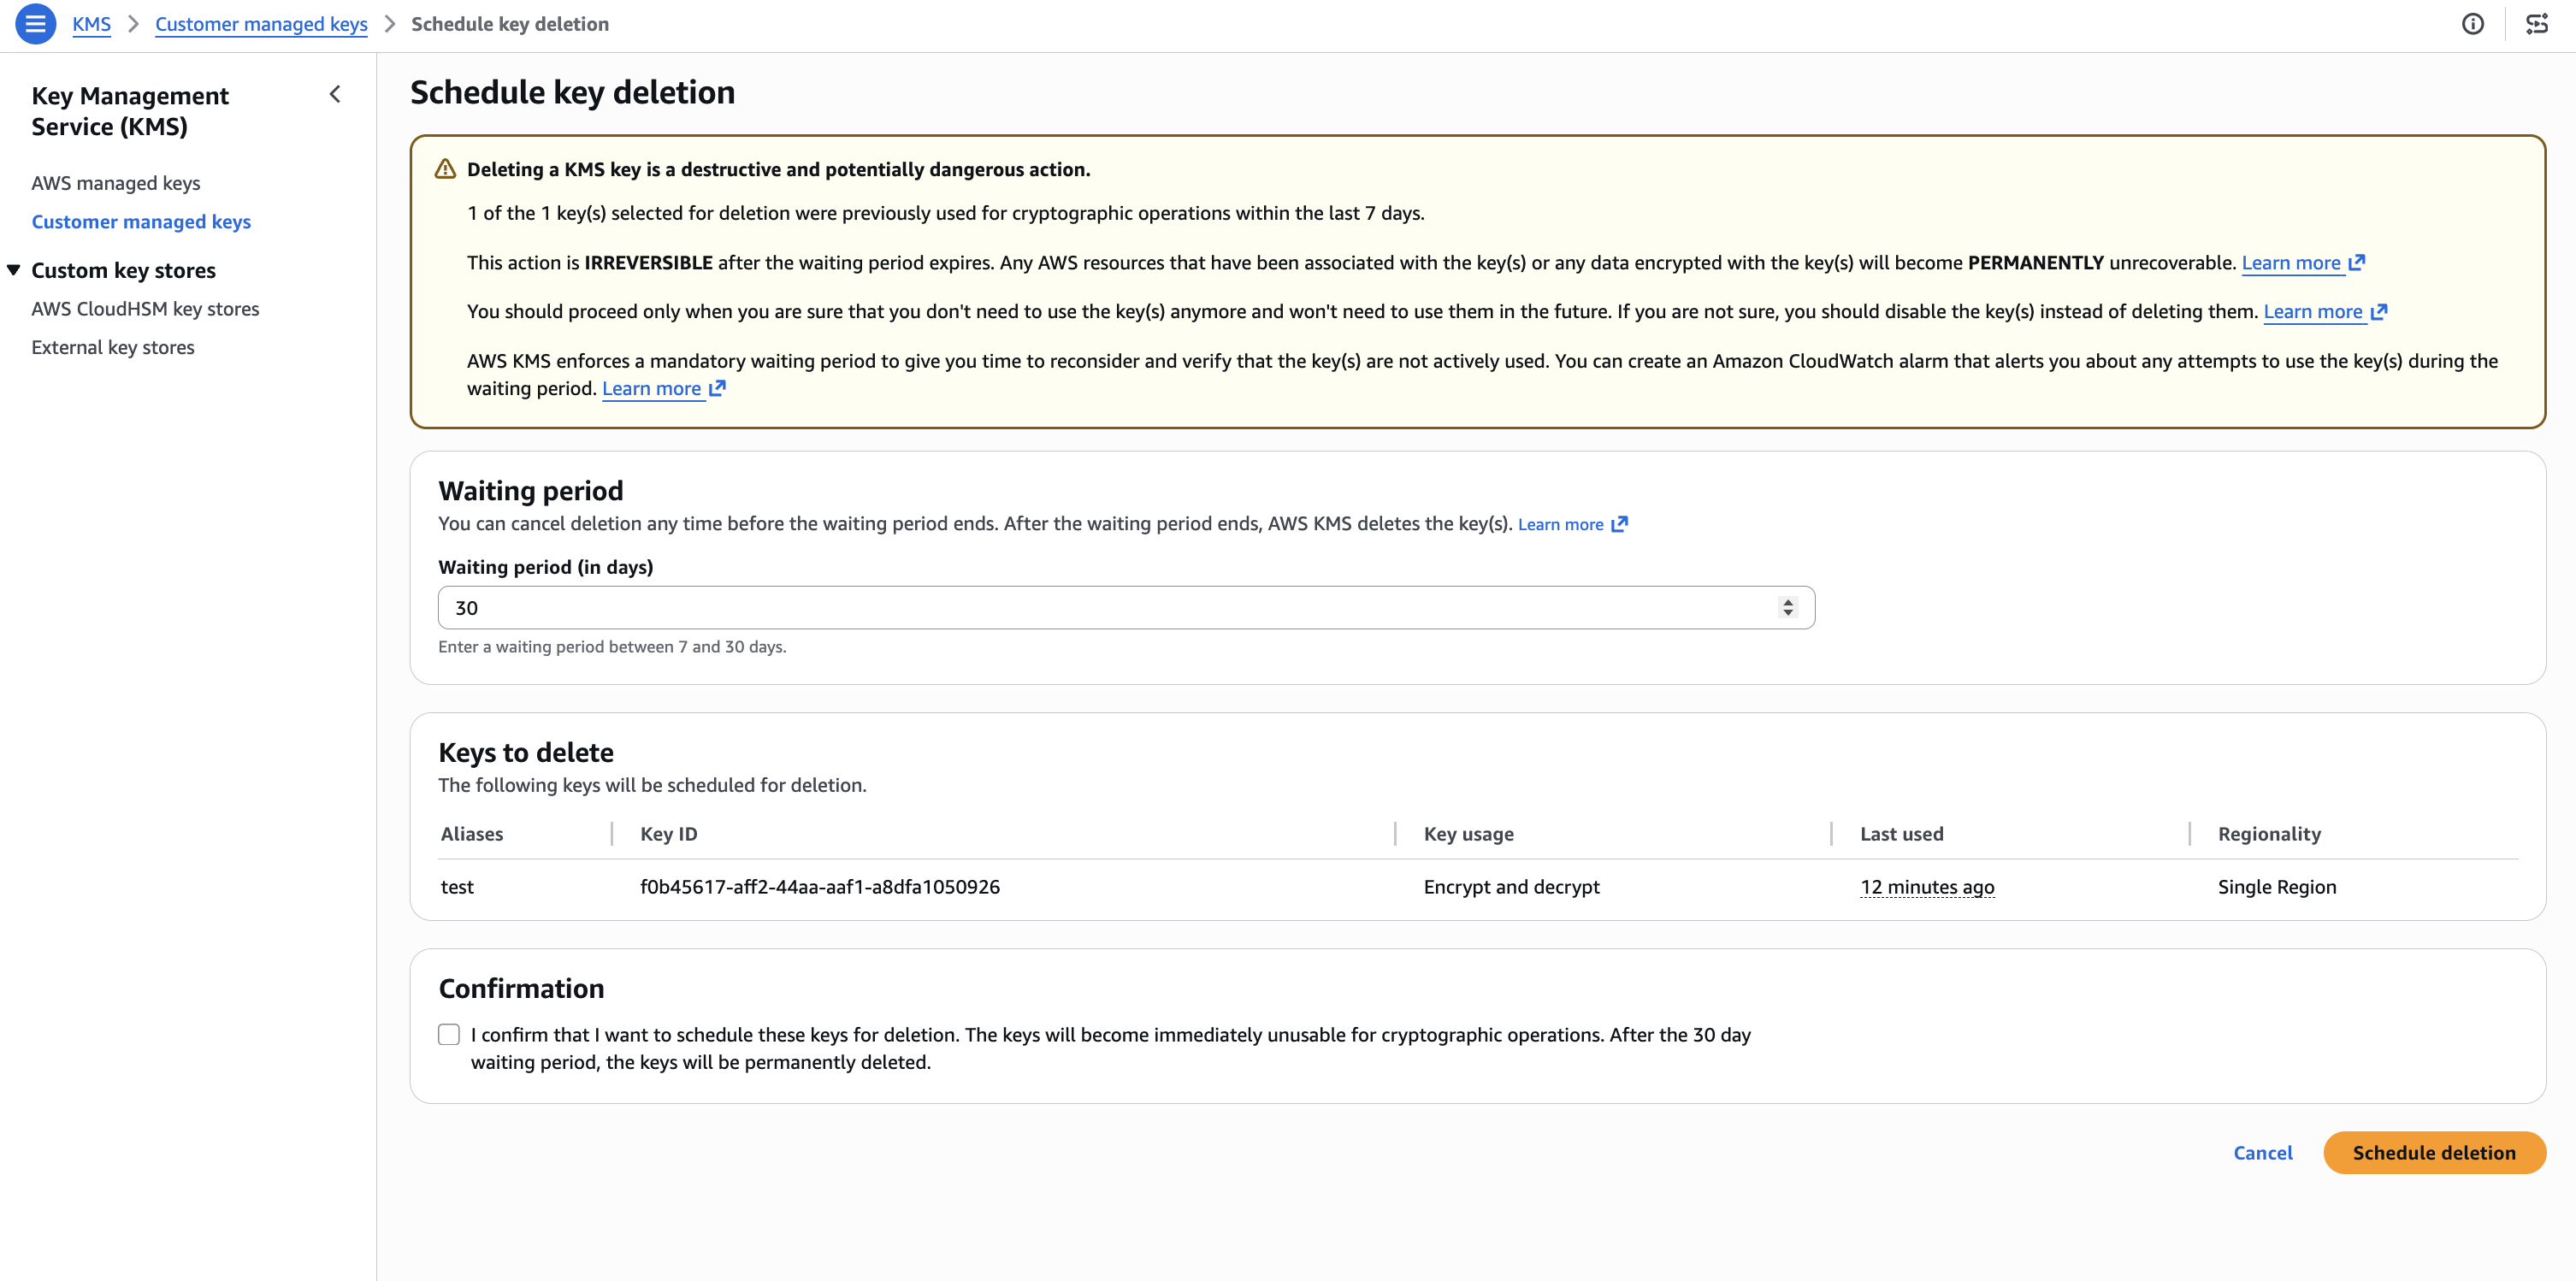Image resolution: width=2576 pixels, height=1281 pixels.
Task: Open external link icon after CloudWatch alarm paragraph
Action: coord(717,388)
